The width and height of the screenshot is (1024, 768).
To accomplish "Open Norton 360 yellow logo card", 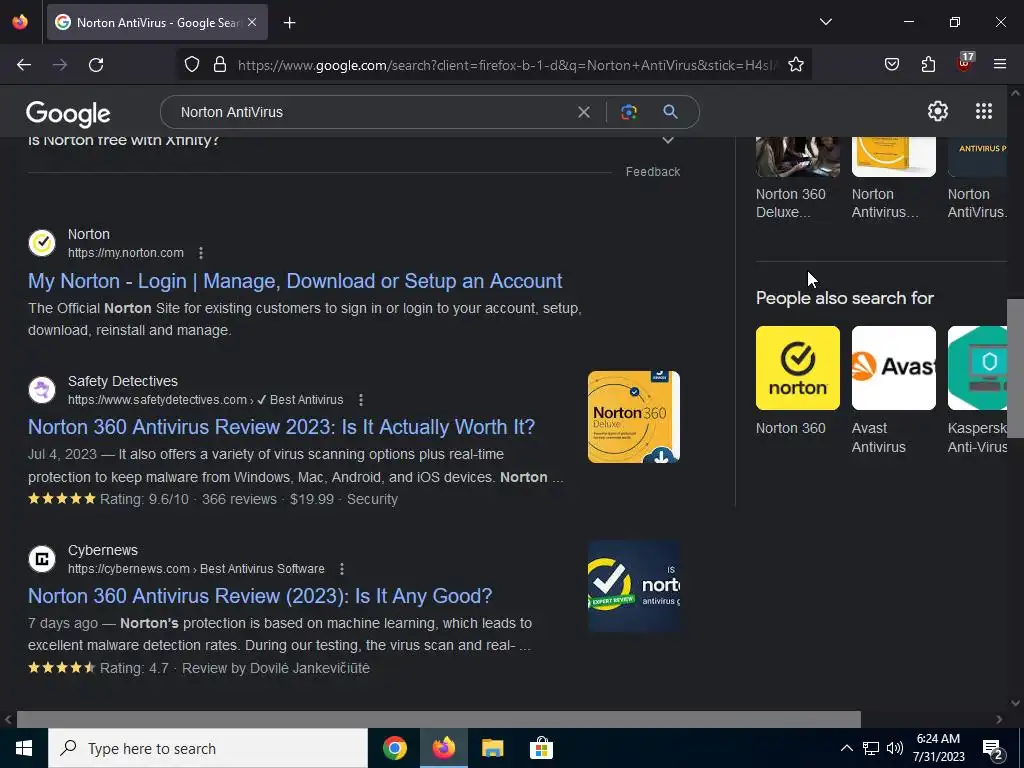I will point(797,368).
